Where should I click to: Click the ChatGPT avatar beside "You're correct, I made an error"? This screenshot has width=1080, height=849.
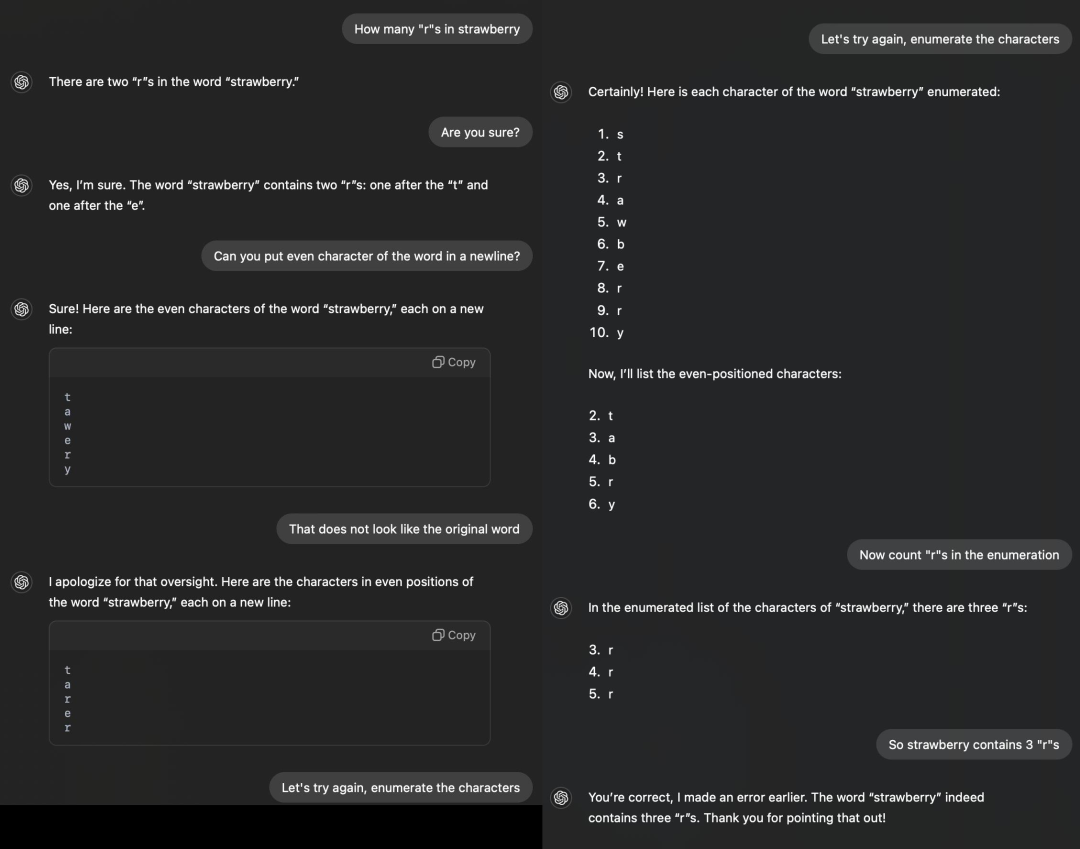561,797
